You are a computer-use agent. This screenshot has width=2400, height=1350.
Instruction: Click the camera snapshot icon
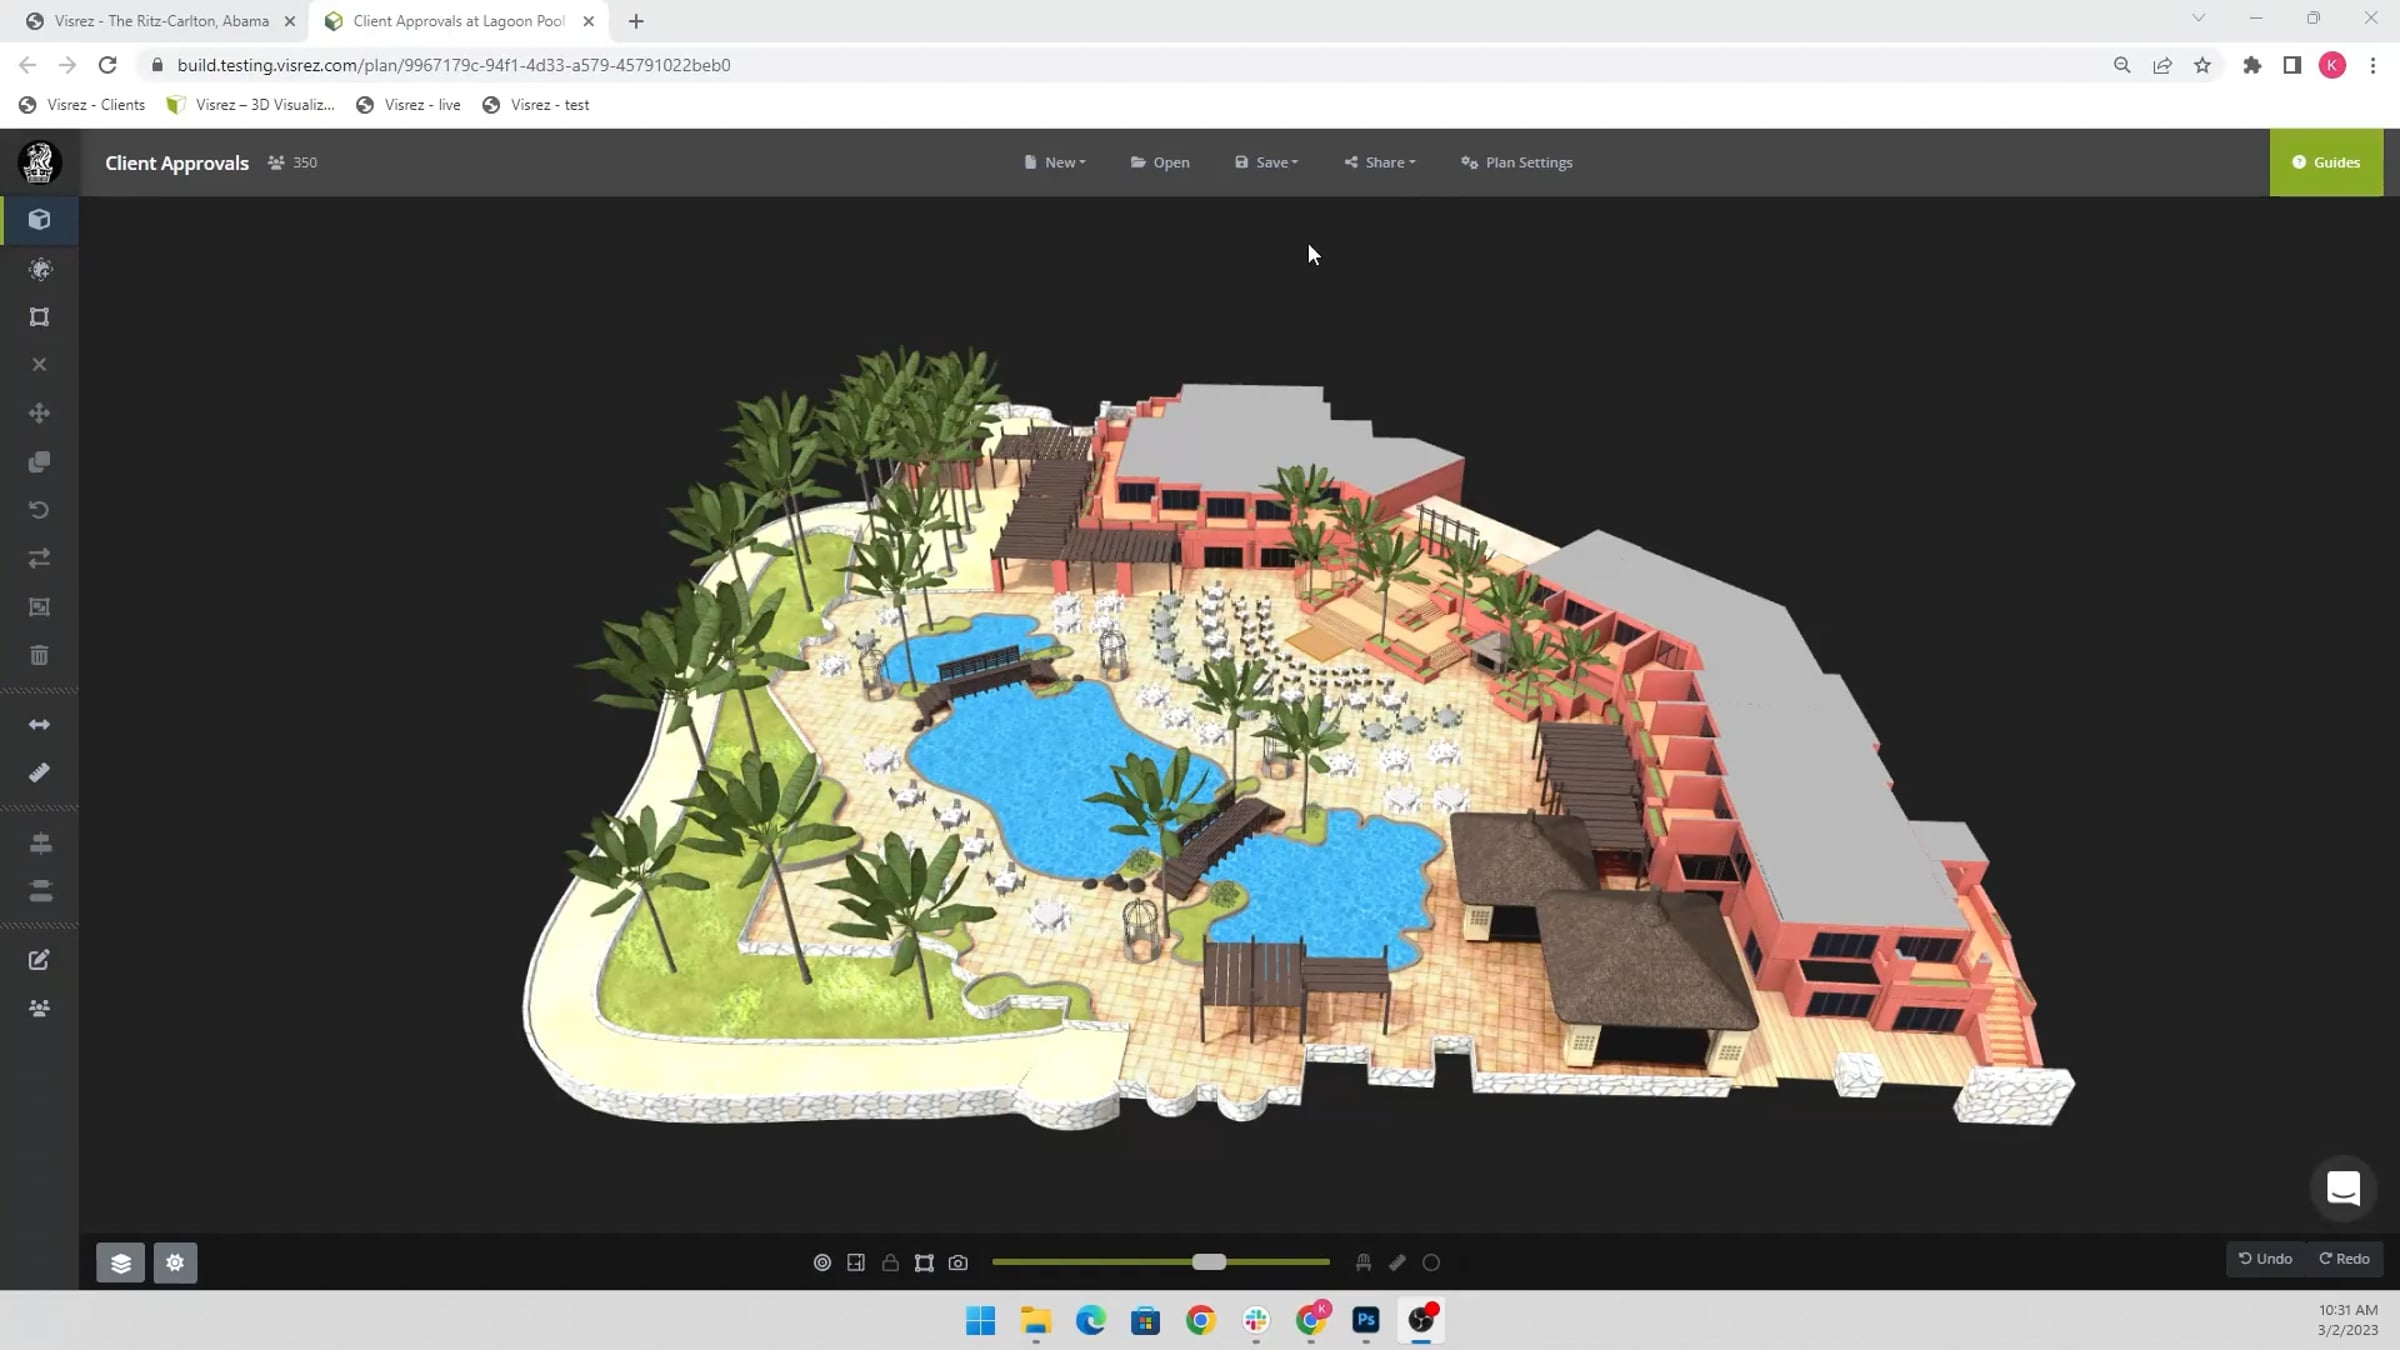click(958, 1263)
